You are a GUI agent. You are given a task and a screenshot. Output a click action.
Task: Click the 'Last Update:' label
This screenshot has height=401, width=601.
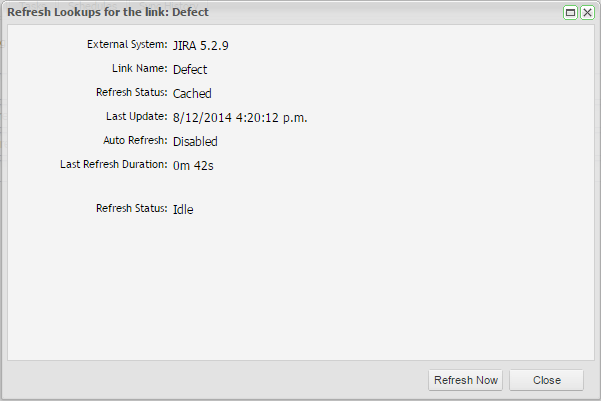[137, 117]
